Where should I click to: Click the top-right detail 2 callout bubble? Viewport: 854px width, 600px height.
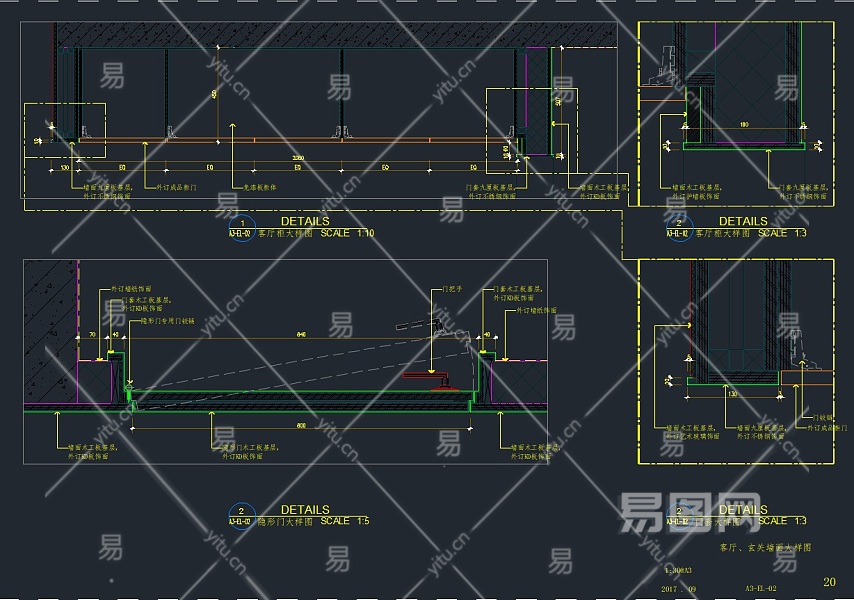[x=679, y=228]
